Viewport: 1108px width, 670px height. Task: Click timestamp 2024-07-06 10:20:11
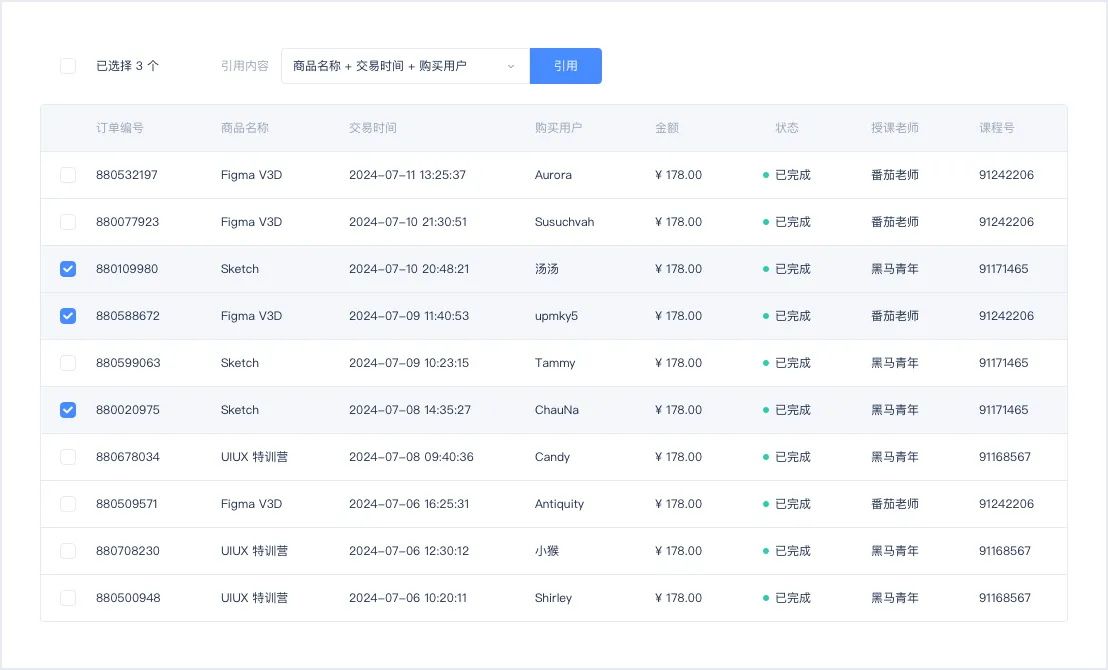point(408,598)
